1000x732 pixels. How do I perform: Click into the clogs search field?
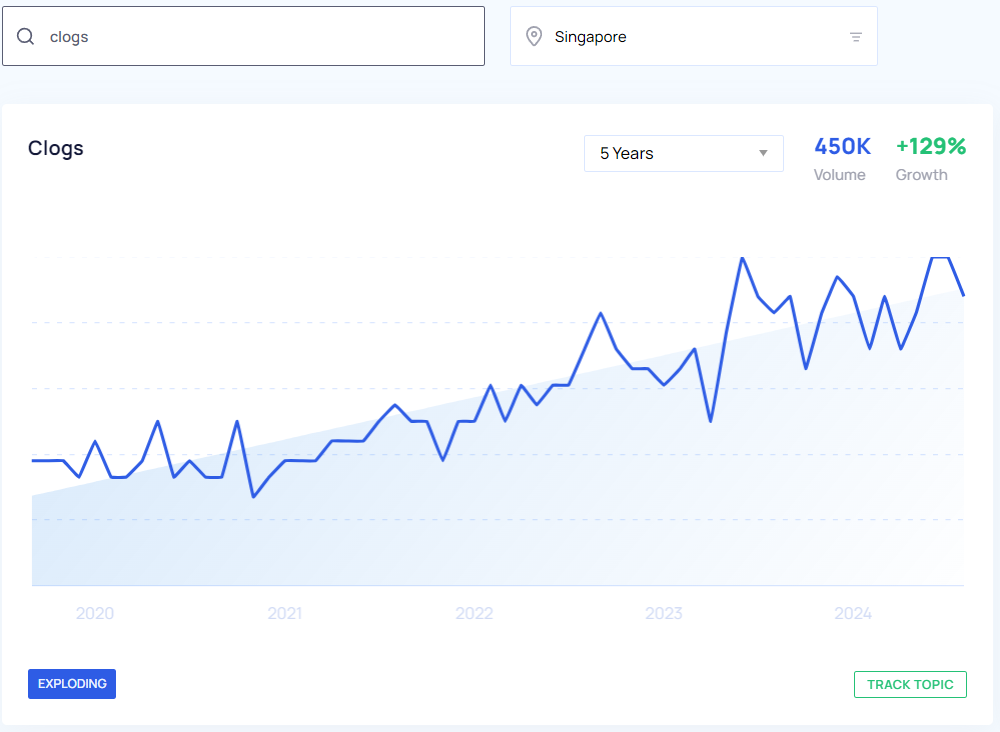coord(260,37)
